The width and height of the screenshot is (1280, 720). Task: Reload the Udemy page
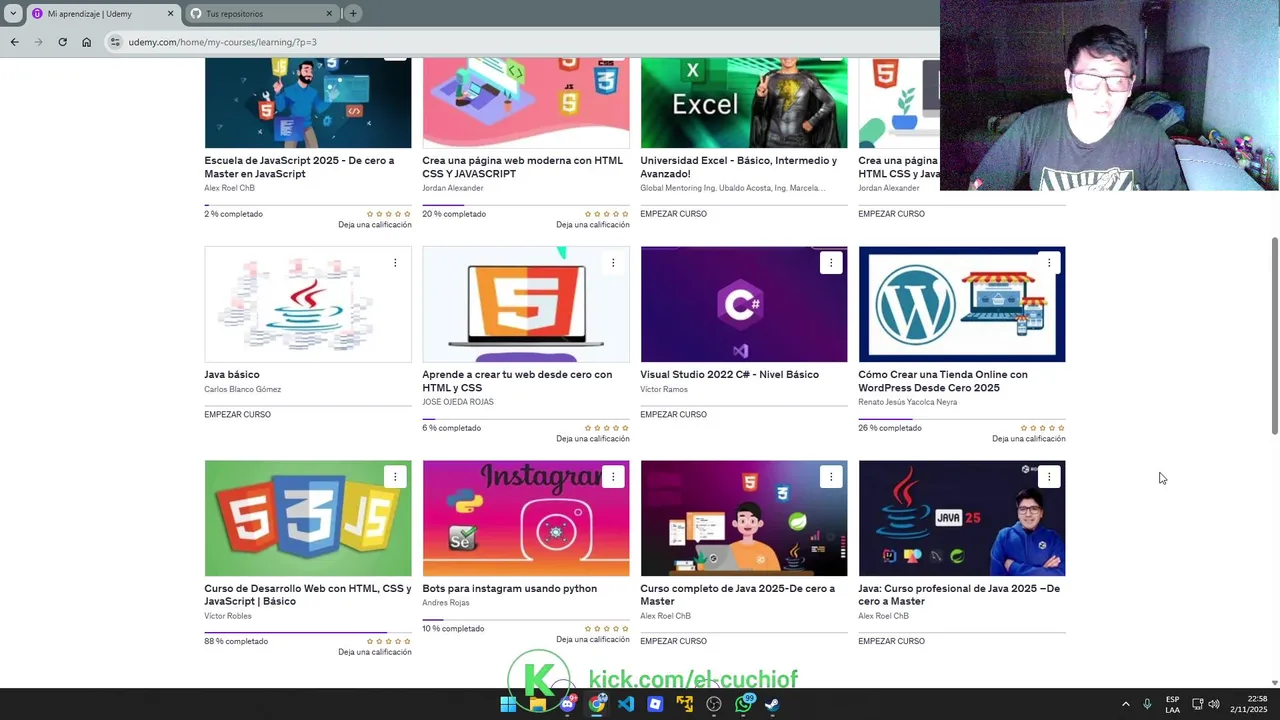tap(62, 42)
